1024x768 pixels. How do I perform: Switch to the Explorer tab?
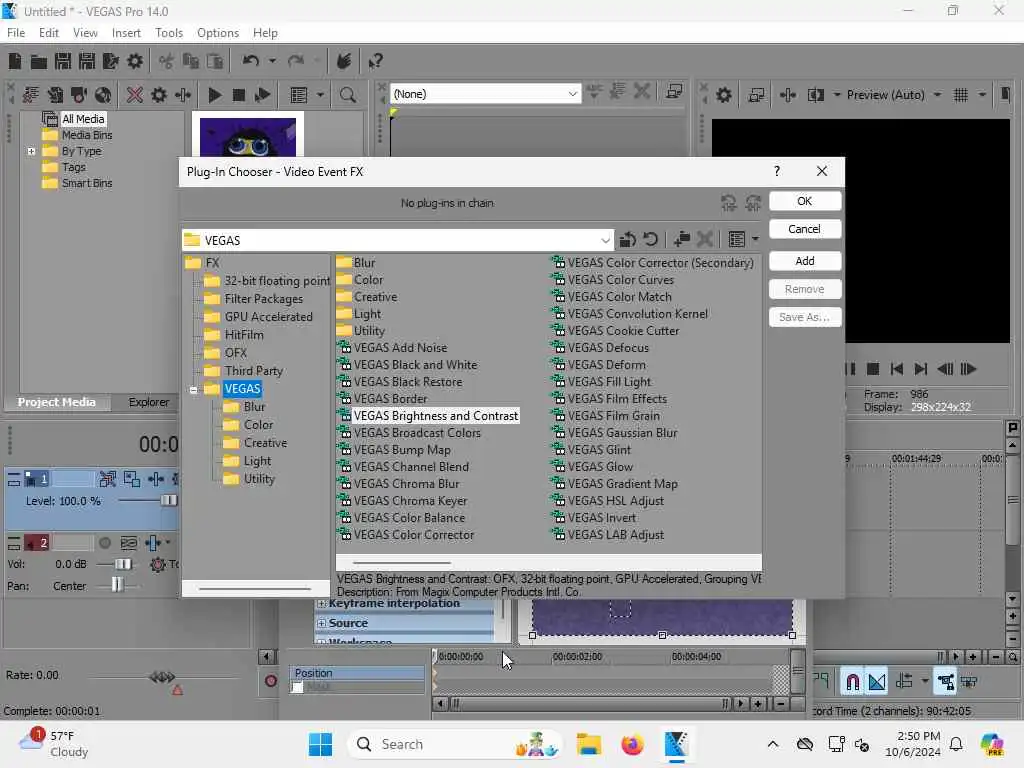click(148, 402)
